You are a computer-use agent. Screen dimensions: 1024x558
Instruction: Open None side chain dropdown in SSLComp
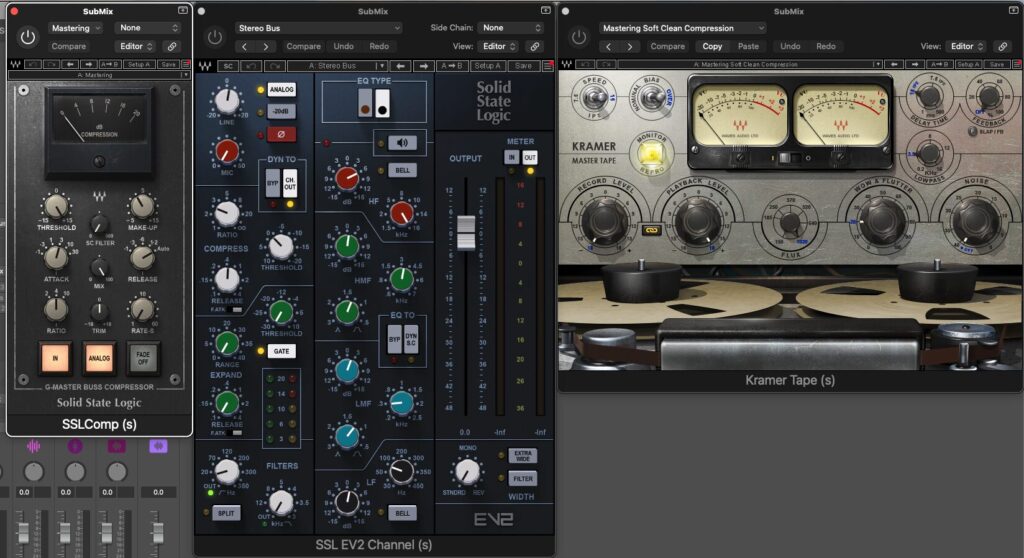148,28
